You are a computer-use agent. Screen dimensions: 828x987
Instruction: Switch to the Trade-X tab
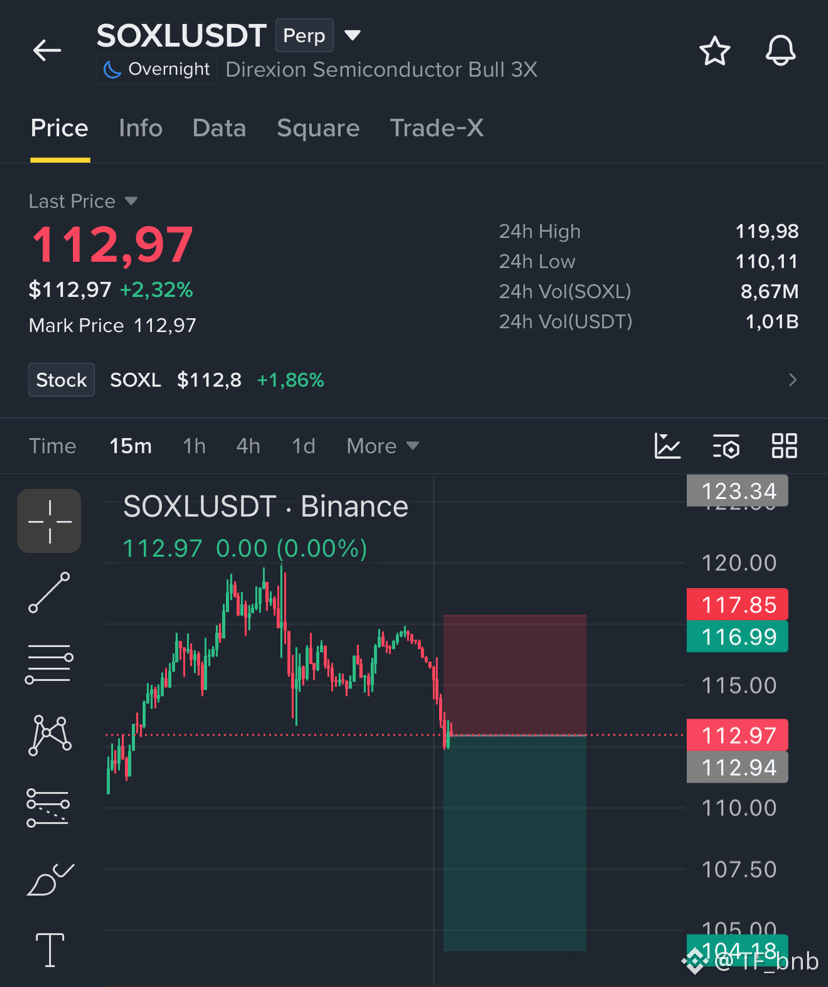click(x=437, y=128)
